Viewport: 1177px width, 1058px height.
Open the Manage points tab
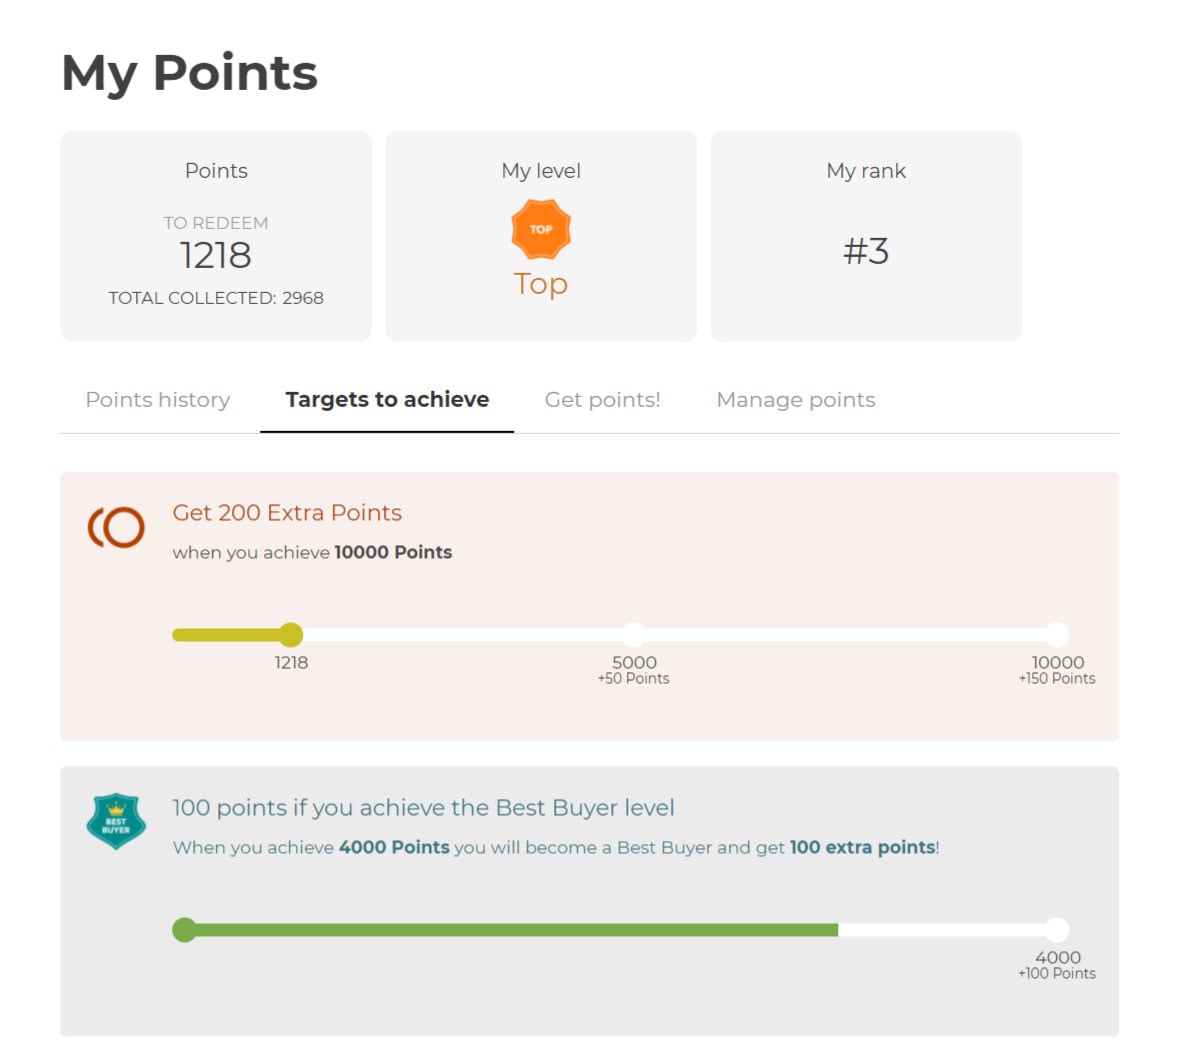click(x=795, y=400)
